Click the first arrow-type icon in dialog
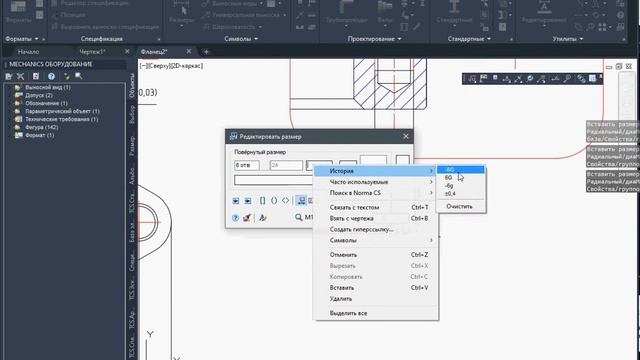The height and width of the screenshot is (360, 640). 236,201
